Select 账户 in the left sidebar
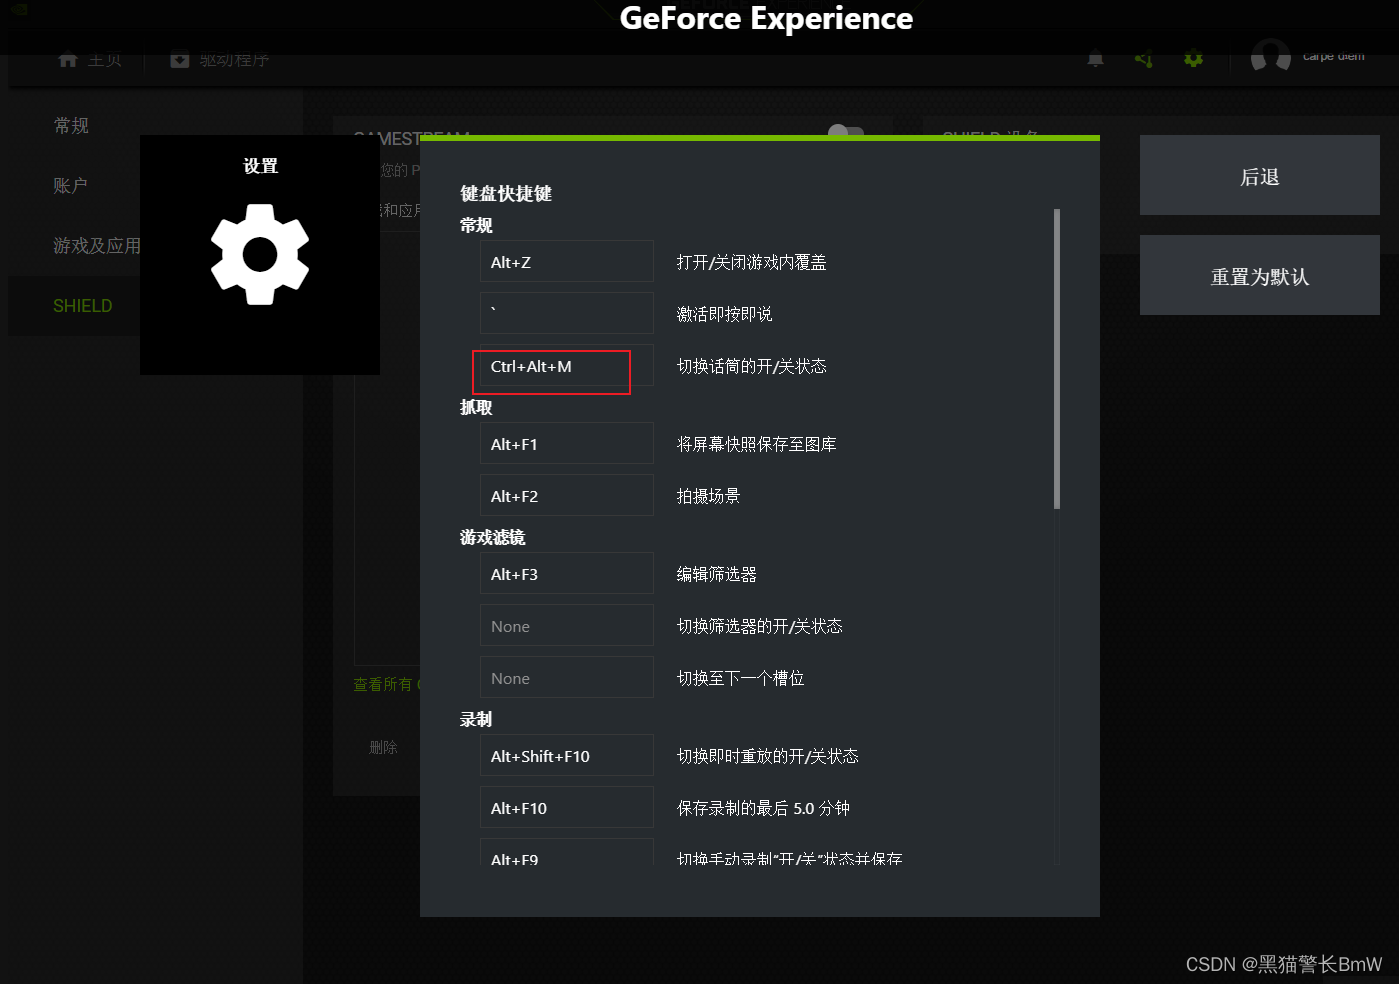Viewport: 1399px width, 984px height. coord(70,184)
